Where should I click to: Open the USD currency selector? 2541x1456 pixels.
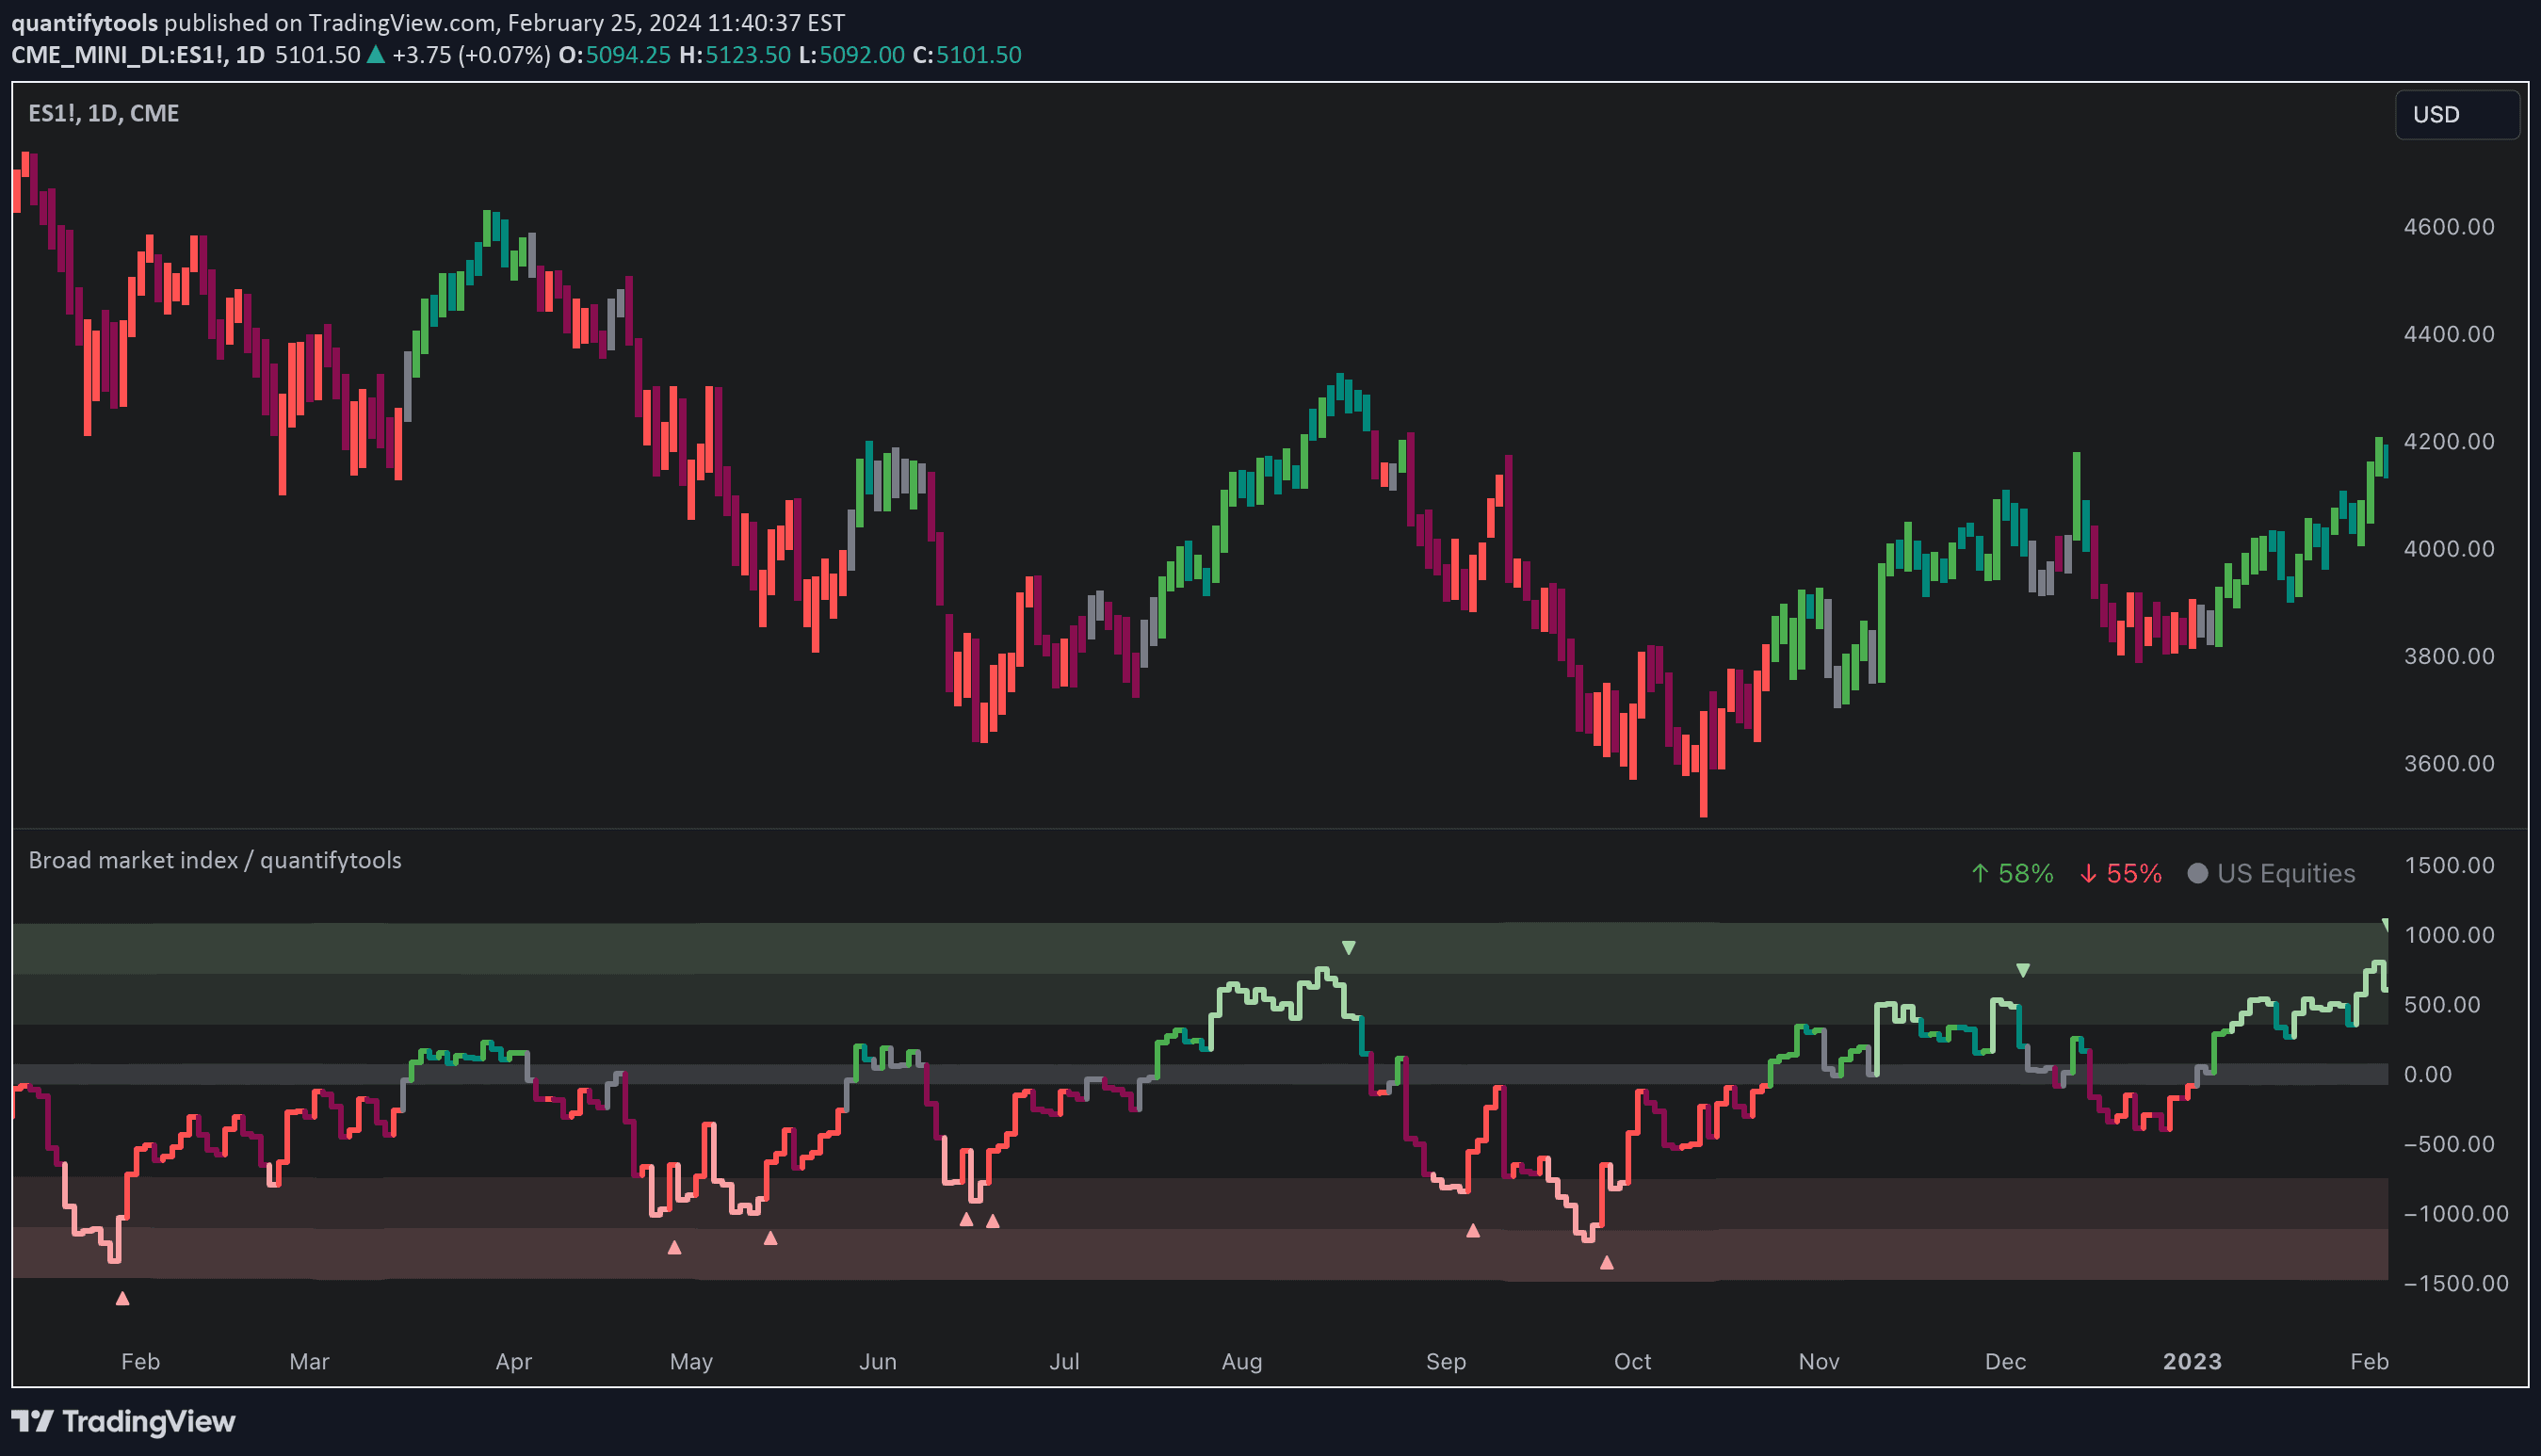2455,114
